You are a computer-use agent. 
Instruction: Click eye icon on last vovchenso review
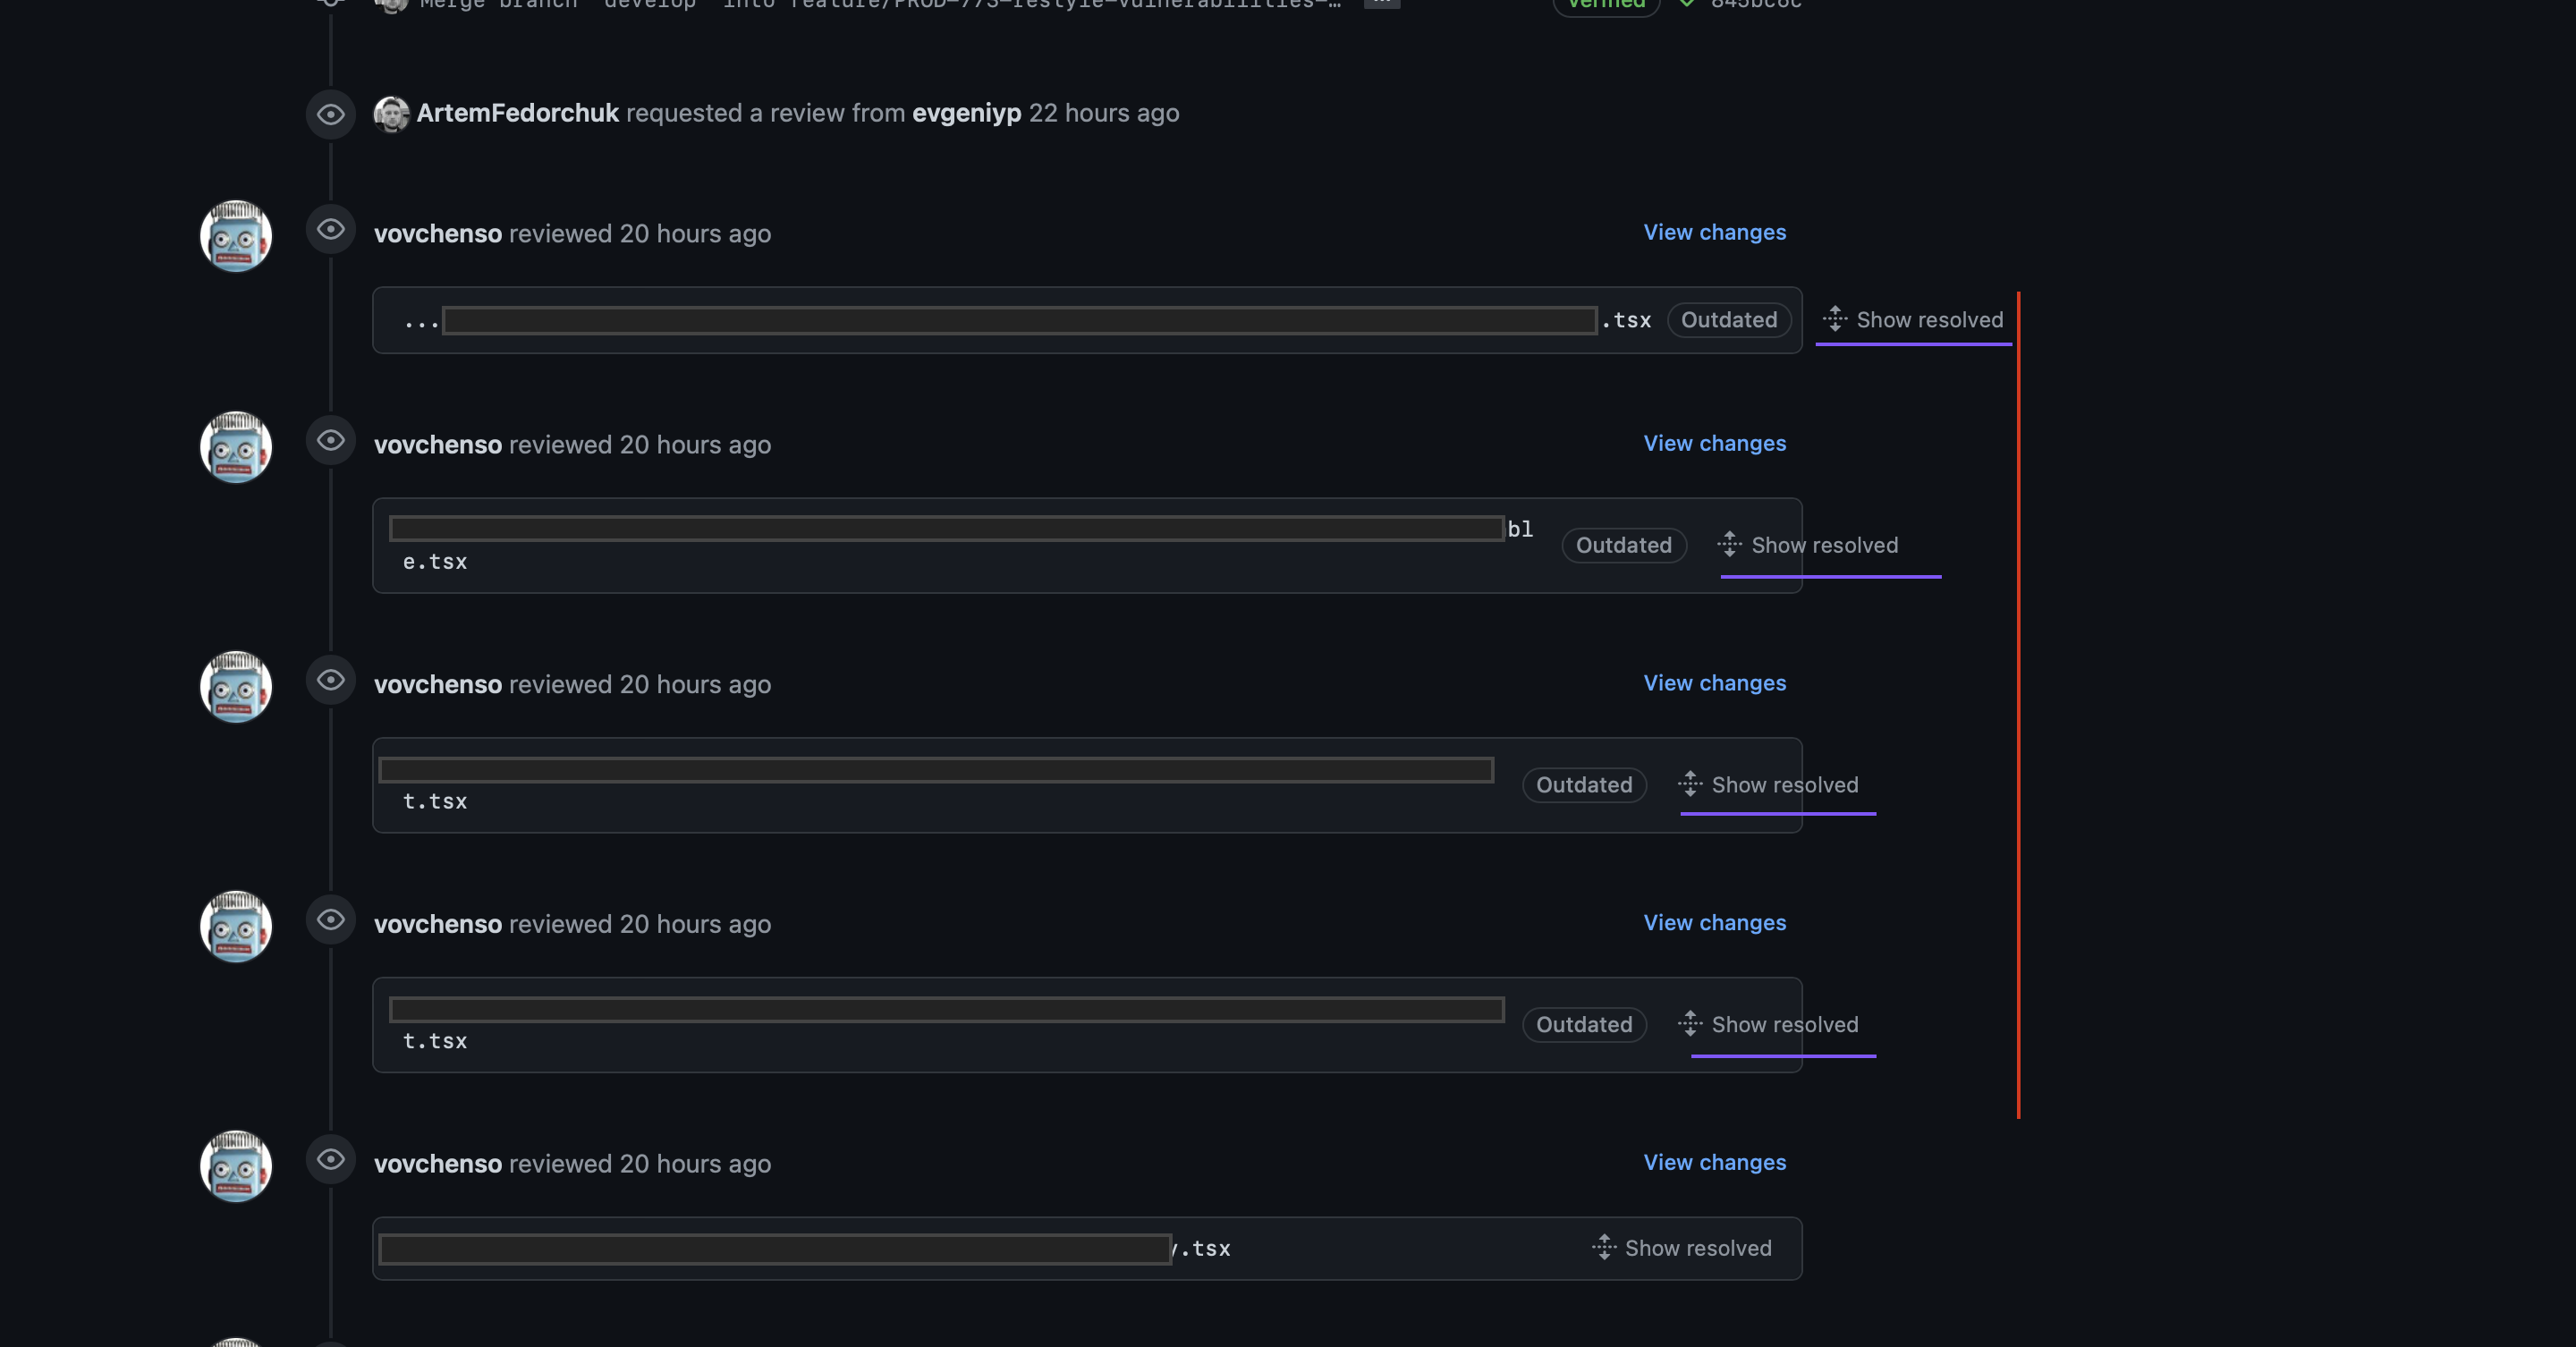[x=331, y=1159]
